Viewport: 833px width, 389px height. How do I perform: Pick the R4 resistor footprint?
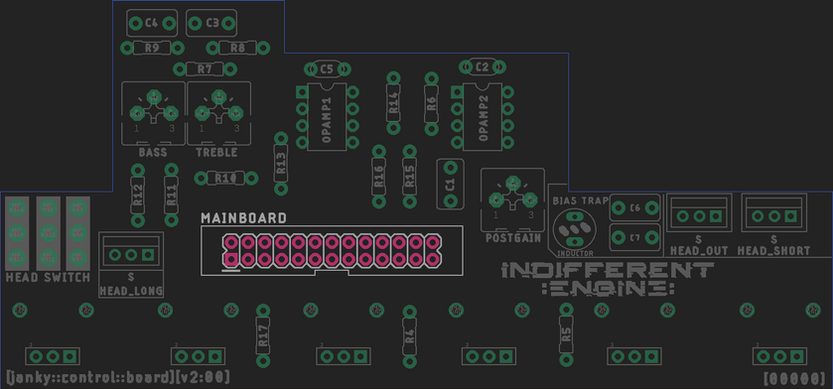tap(409, 336)
